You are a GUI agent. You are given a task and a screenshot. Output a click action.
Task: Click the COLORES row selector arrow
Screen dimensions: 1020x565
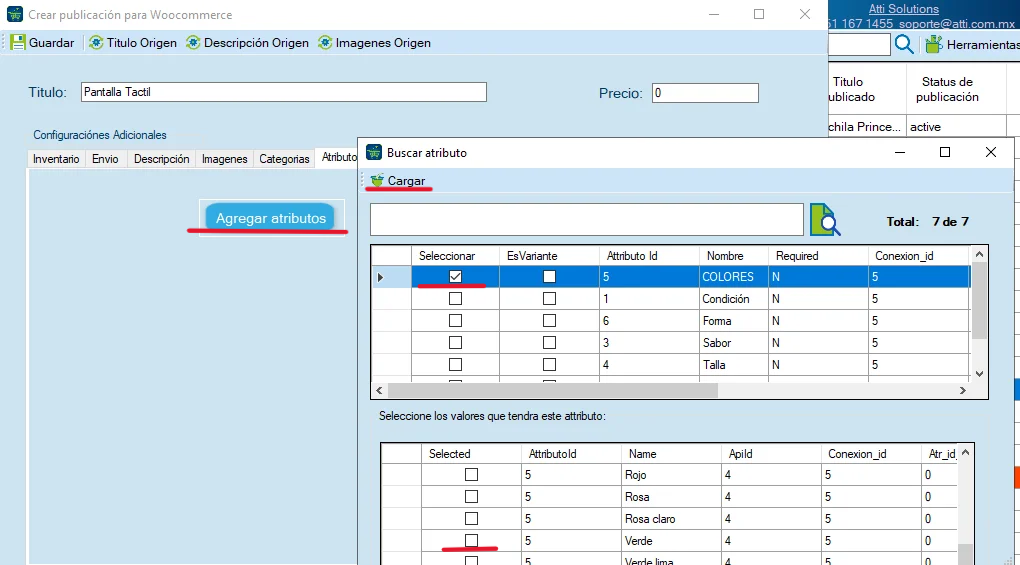(381, 277)
